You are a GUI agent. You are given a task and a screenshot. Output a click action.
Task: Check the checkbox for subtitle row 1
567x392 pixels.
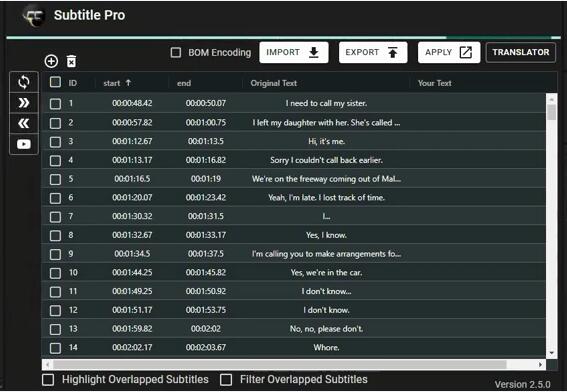tap(55, 104)
